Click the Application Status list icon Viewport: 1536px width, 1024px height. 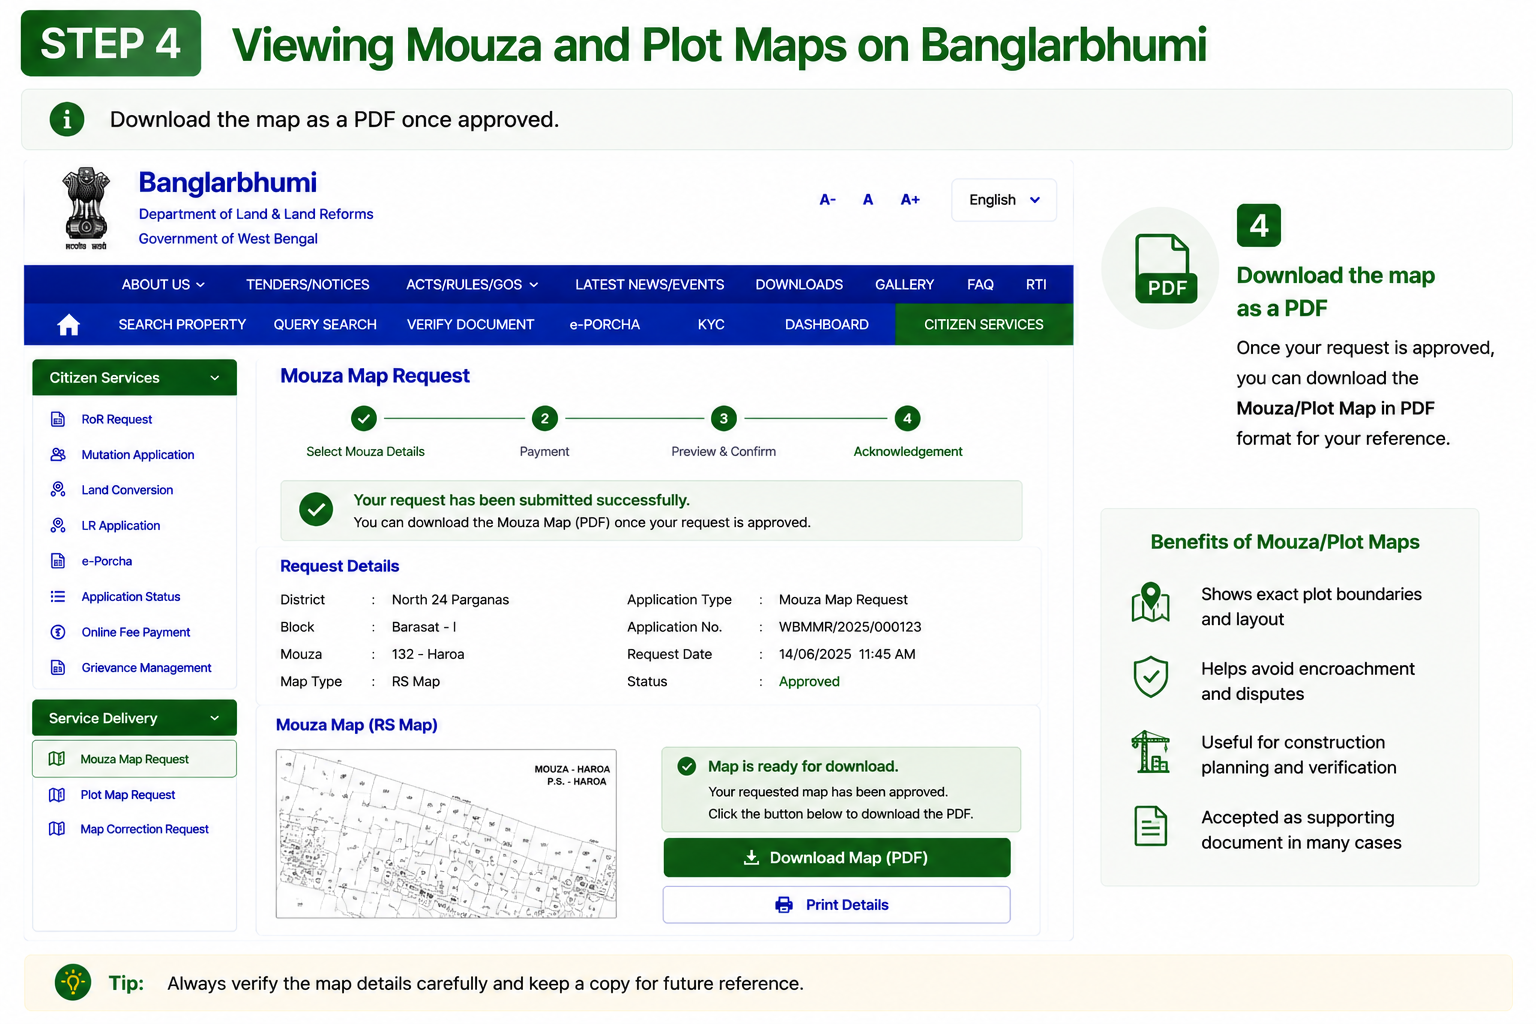pyautogui.click(x=58, y=596)
